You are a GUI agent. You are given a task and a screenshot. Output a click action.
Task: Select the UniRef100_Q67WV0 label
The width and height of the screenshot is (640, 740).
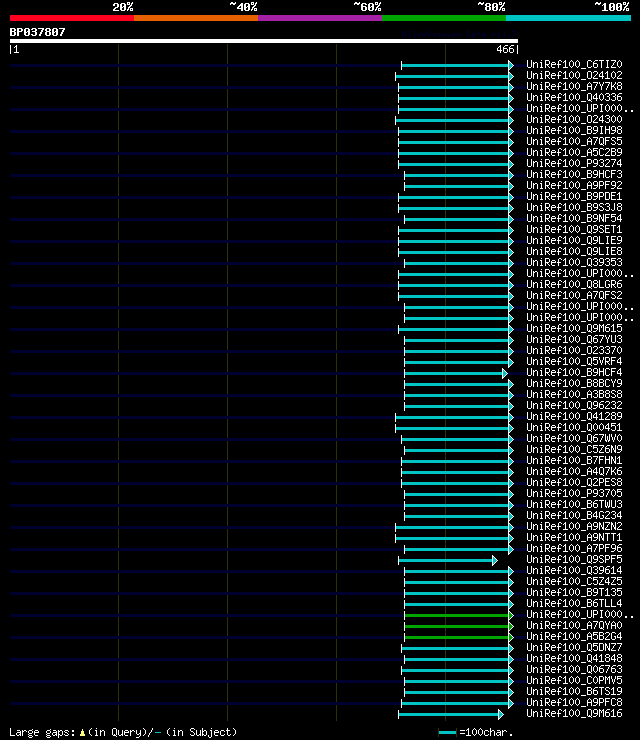(574, 438)
